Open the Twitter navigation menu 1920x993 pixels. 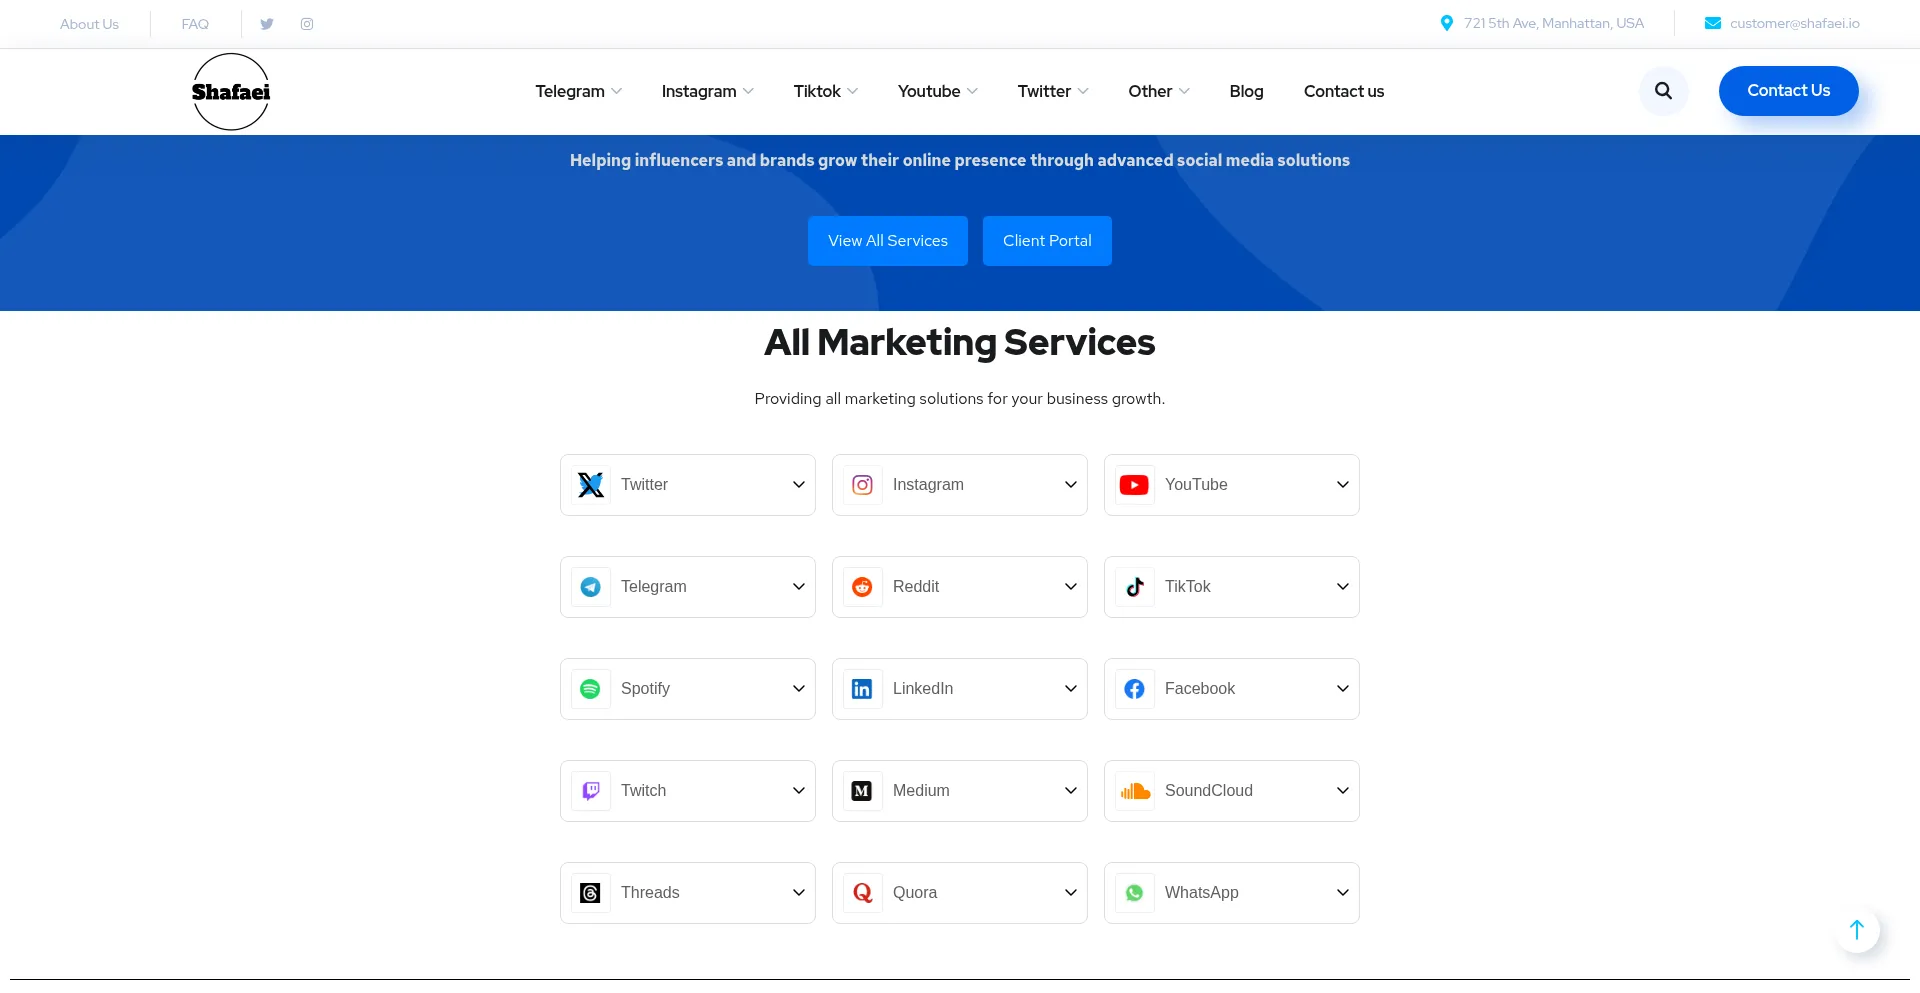[x=1053, y=91]
